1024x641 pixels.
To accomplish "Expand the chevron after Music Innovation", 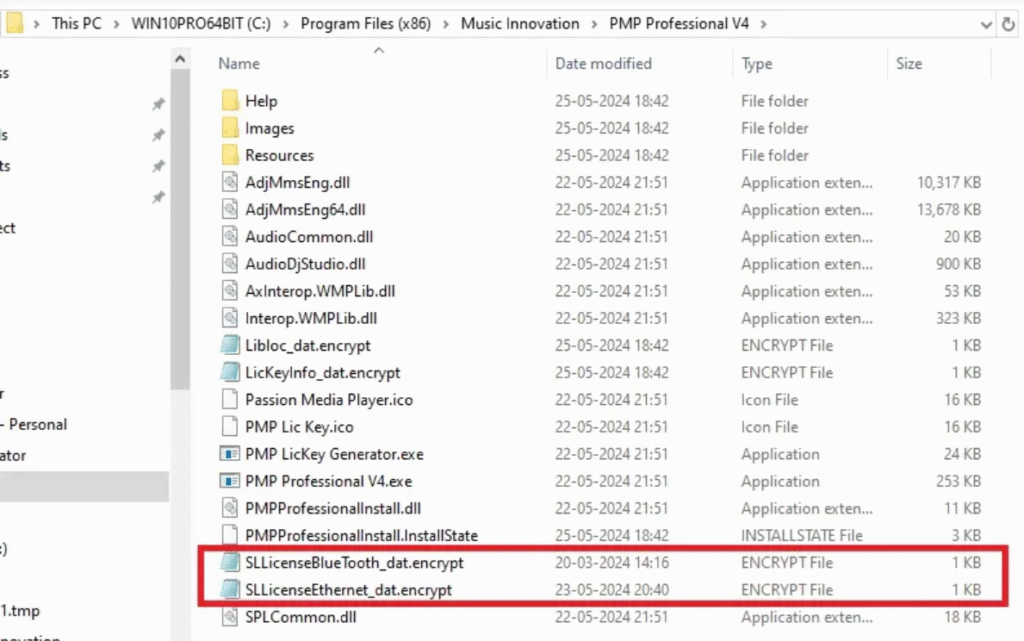I will (594, 24).
